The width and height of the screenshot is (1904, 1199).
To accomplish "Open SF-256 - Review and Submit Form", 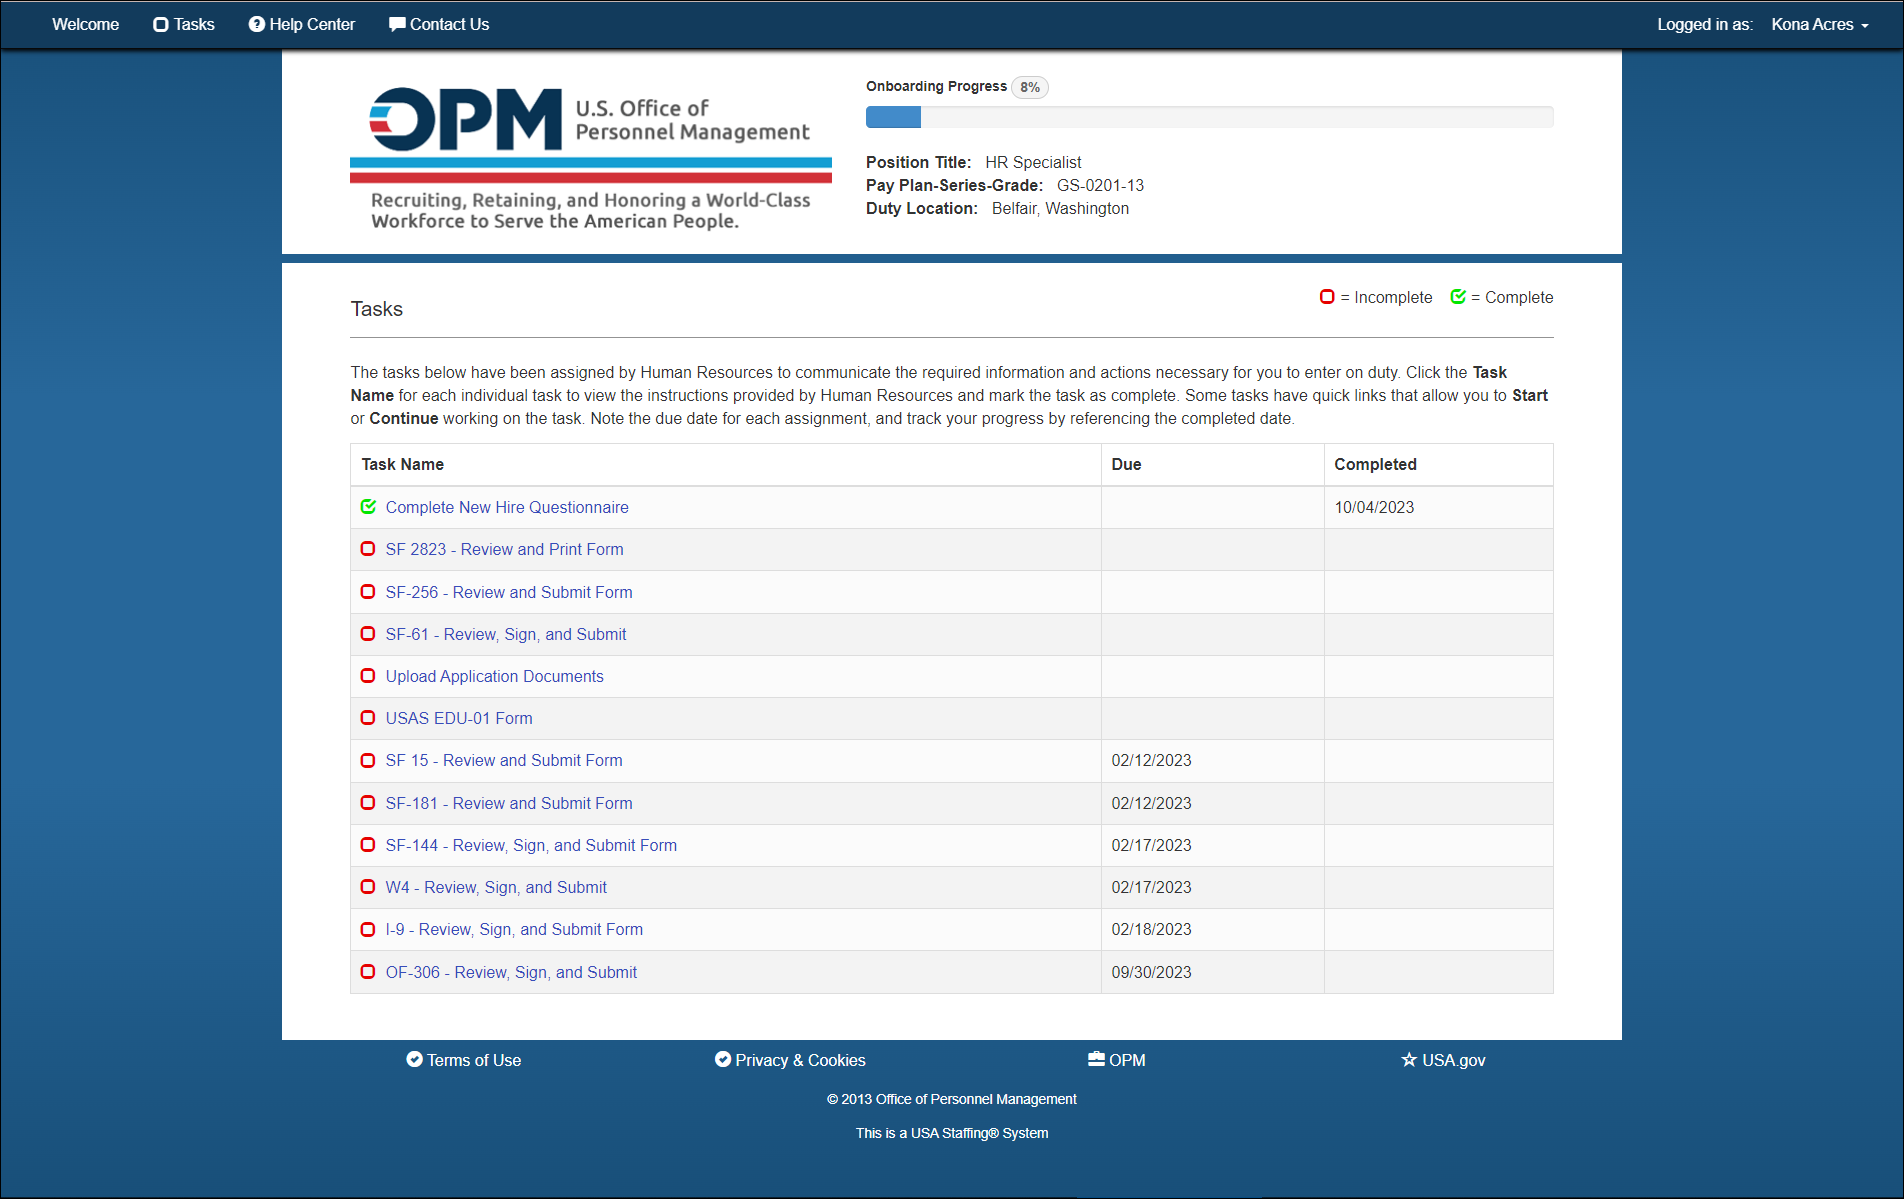I will (x=509, y=592).
